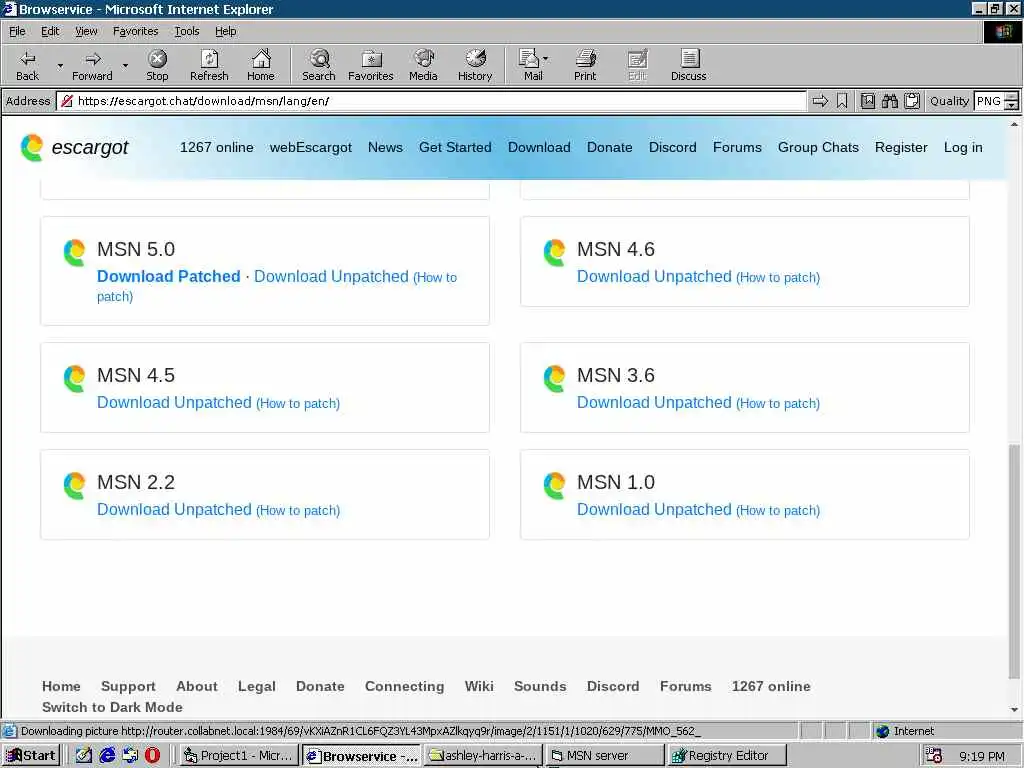This screenshot has height=768, width=1024.
Task: Click Download Unpatched for MSN 1.0
Action: [x=654, y=509]
